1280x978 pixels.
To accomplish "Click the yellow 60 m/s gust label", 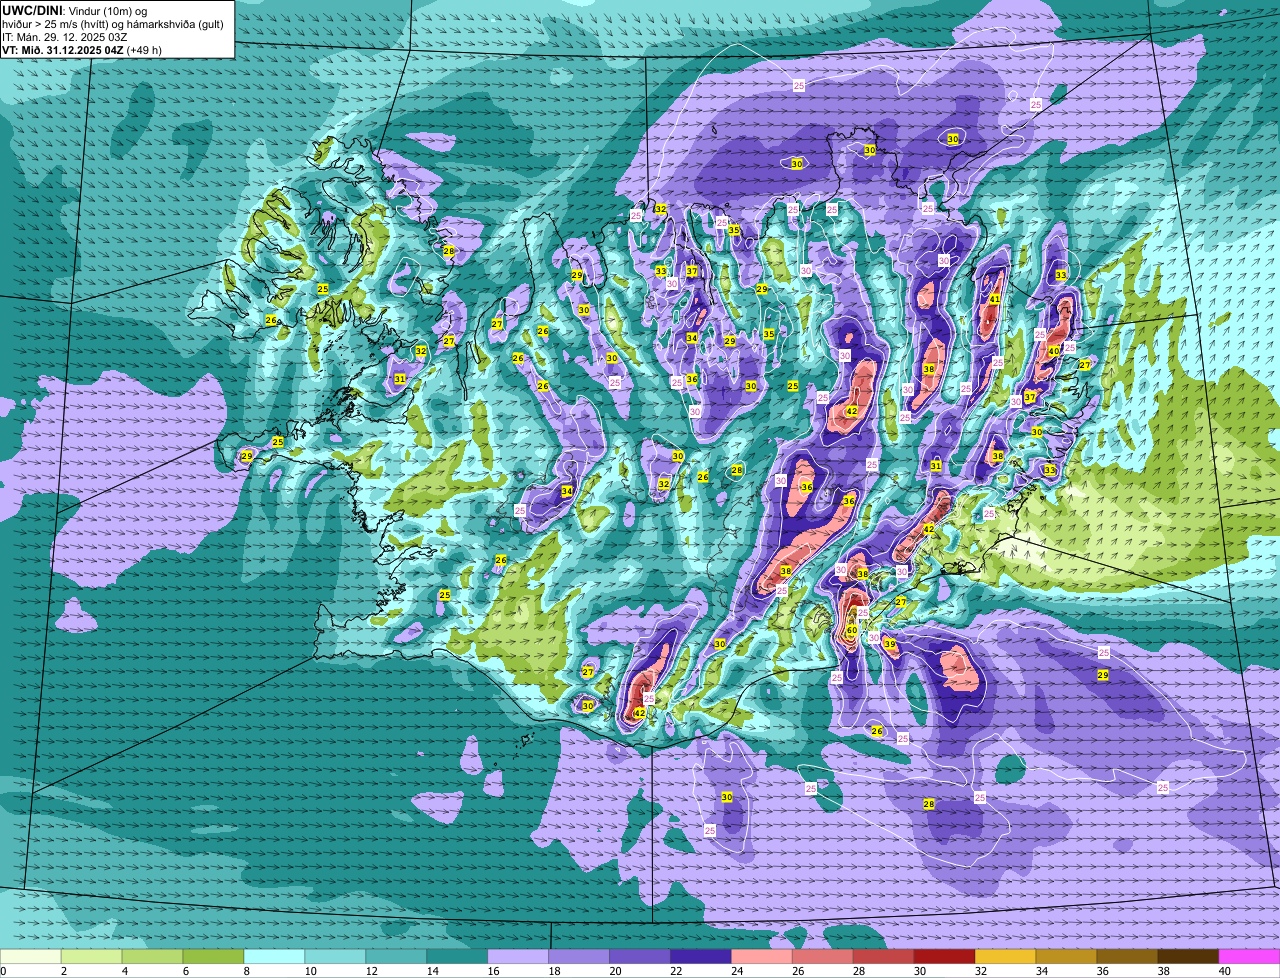I will point(852,631).
